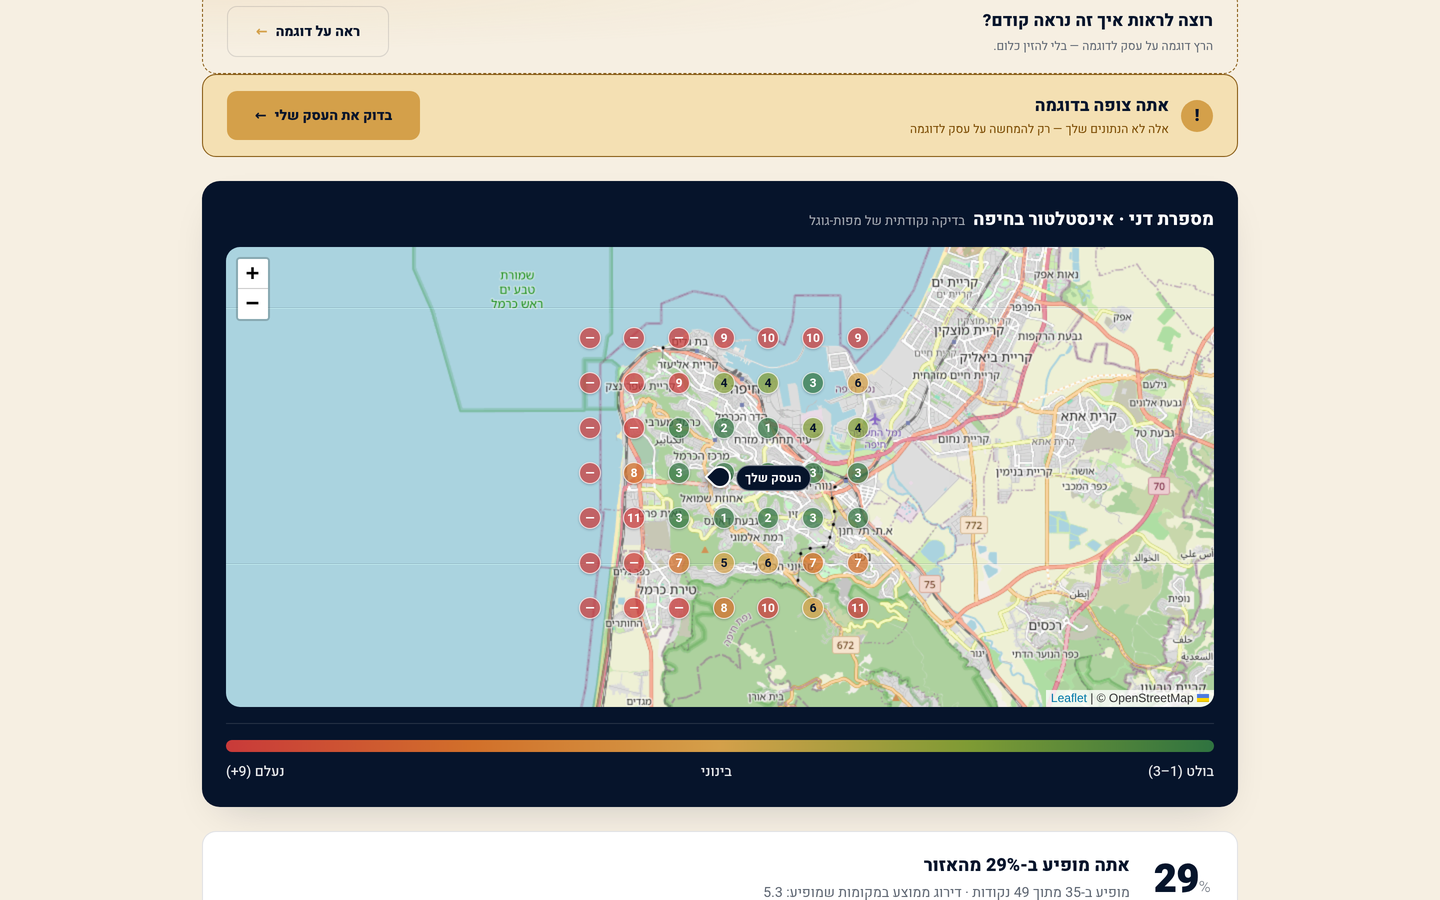Click the route 772 road shield

(x=973, y=525)
